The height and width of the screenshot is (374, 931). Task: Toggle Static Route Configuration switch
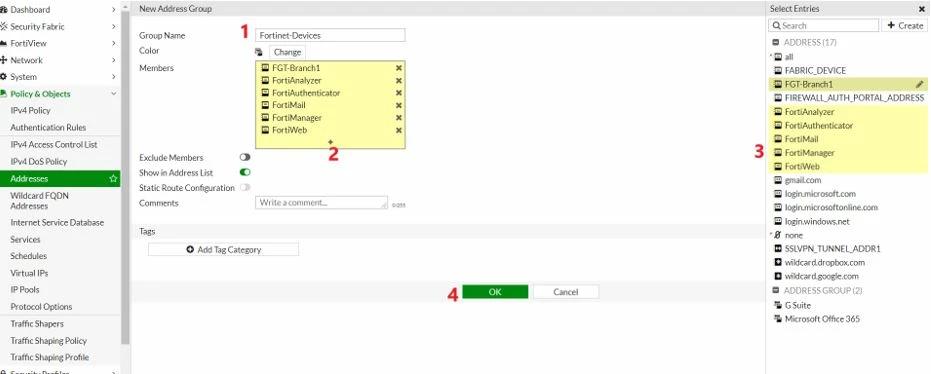click(245, 188)
